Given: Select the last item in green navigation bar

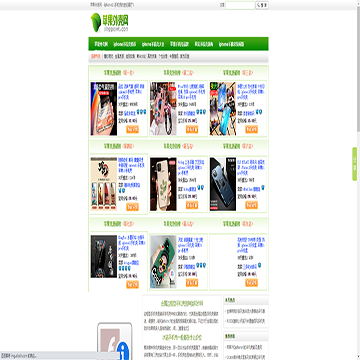Looking at the screenshot, I should click(232, 44).
